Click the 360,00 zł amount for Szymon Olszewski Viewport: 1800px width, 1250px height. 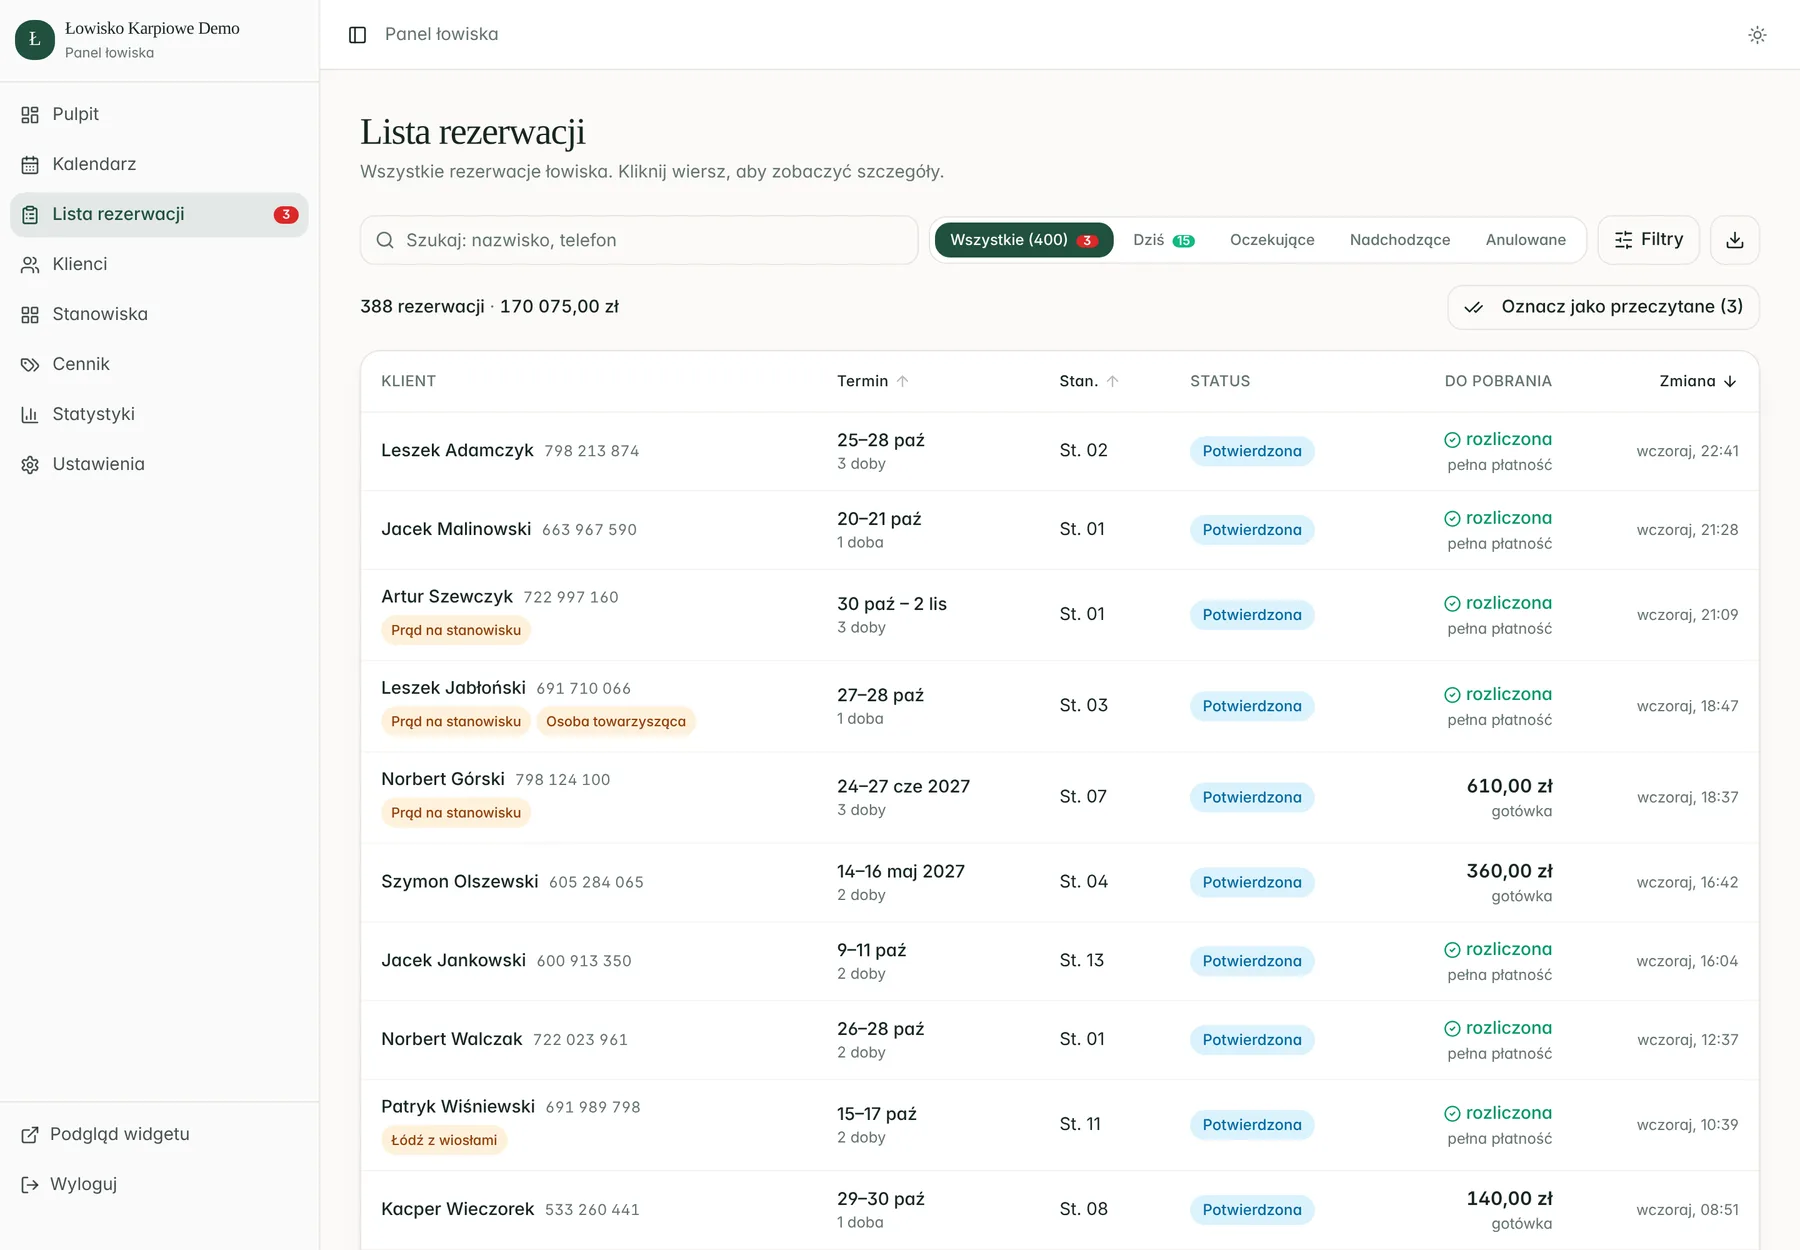coord(1509,871)
